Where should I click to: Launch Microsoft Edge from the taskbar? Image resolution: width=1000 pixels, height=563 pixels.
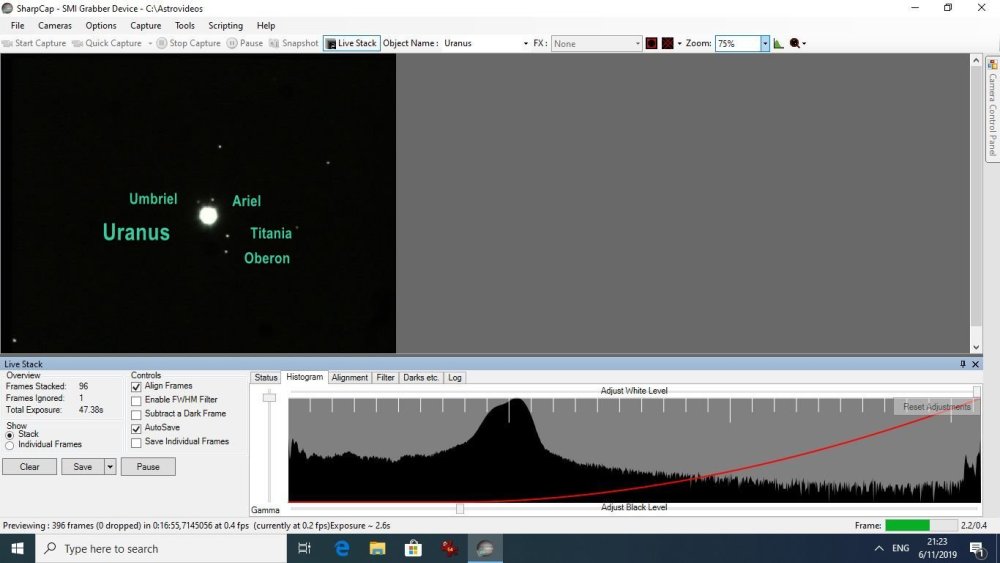tap(341, 548)
